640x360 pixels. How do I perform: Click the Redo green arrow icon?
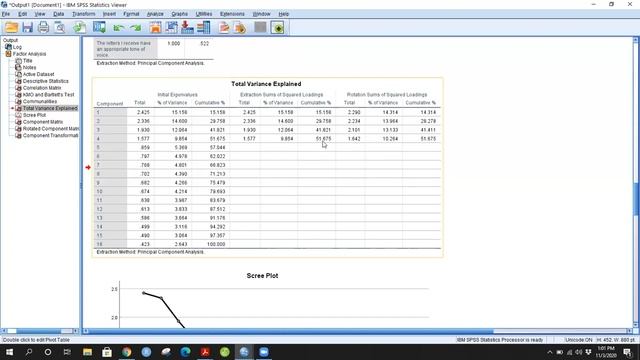point(136,28)
